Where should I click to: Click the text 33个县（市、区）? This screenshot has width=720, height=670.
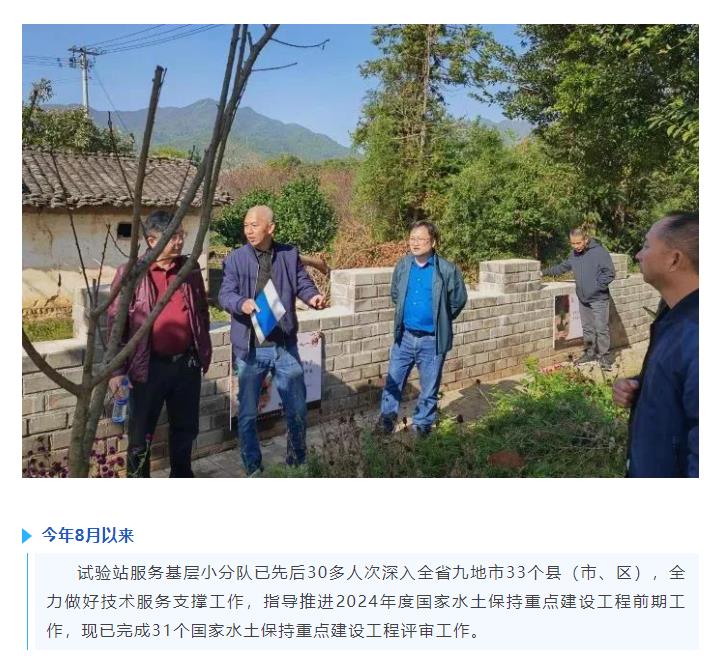pyautogui.click(x=574, y=573)
